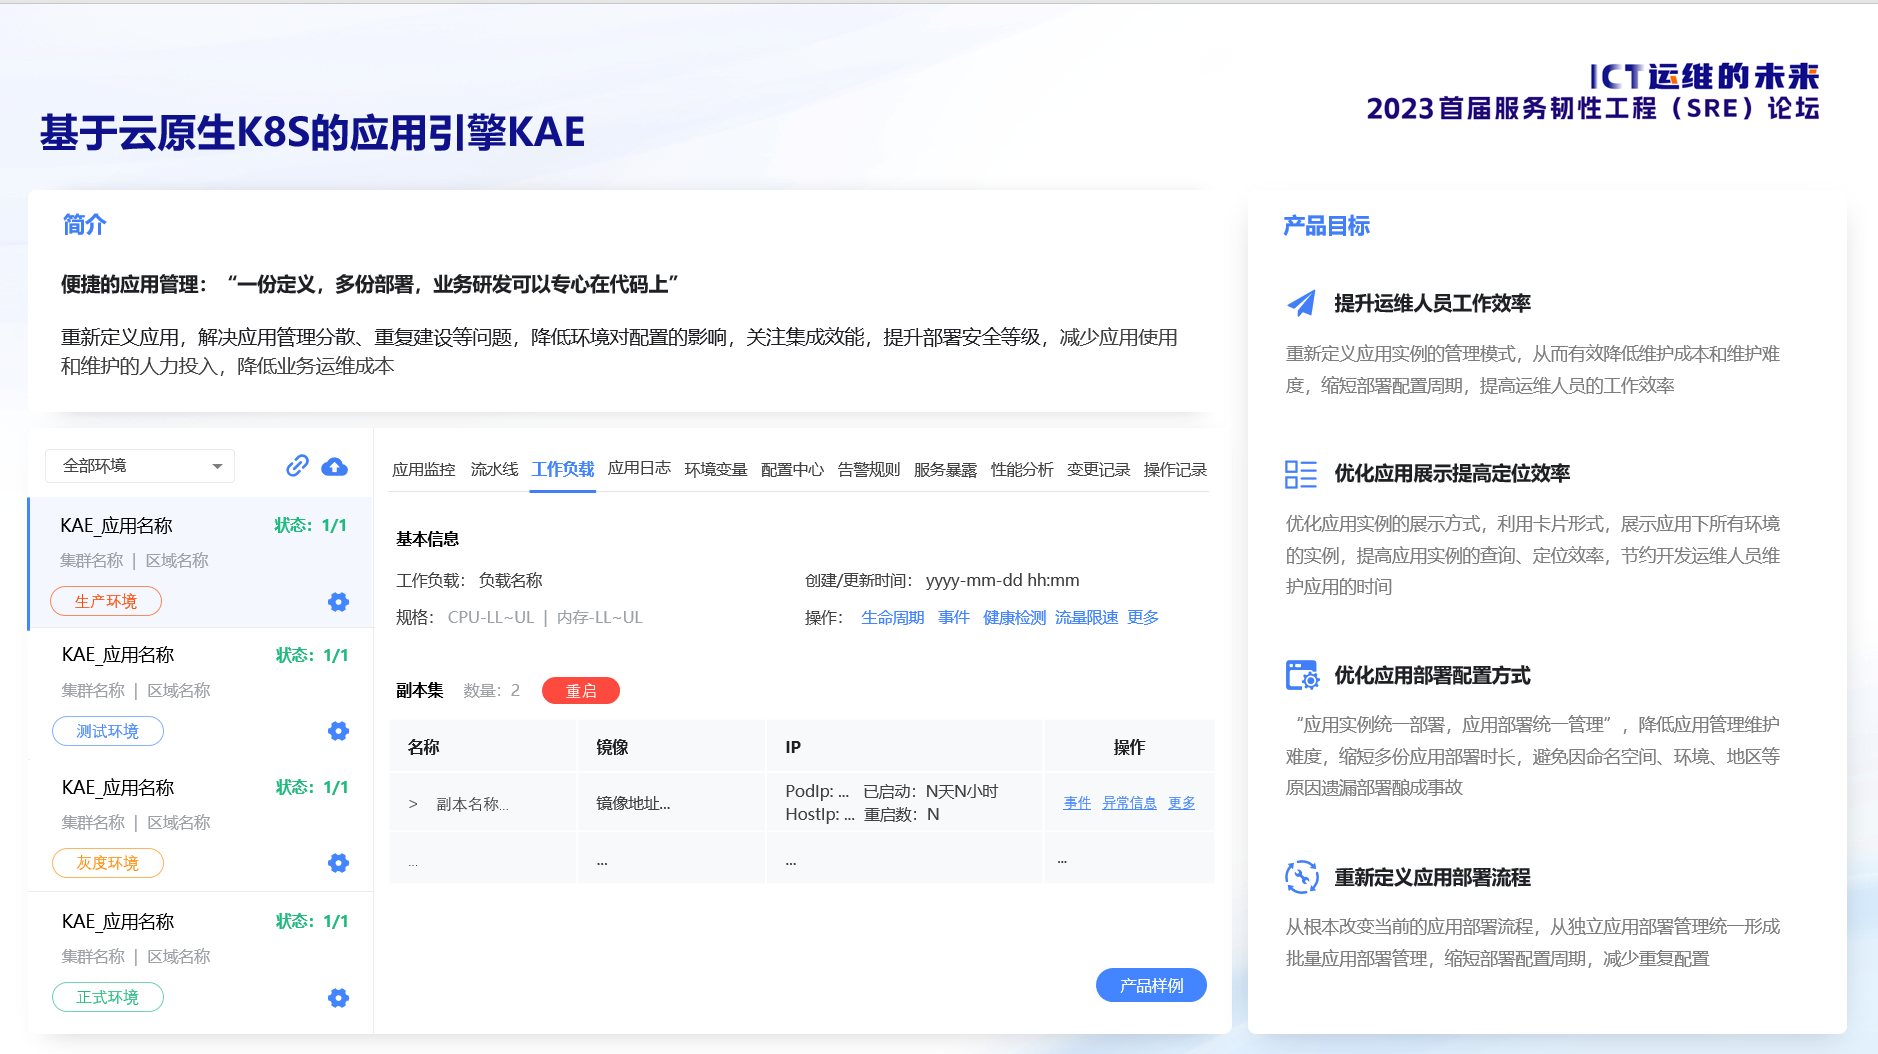The image size is (1878, 1054).
Task: Click the 负载名称 workload value
Action: [x=510, y=580]
